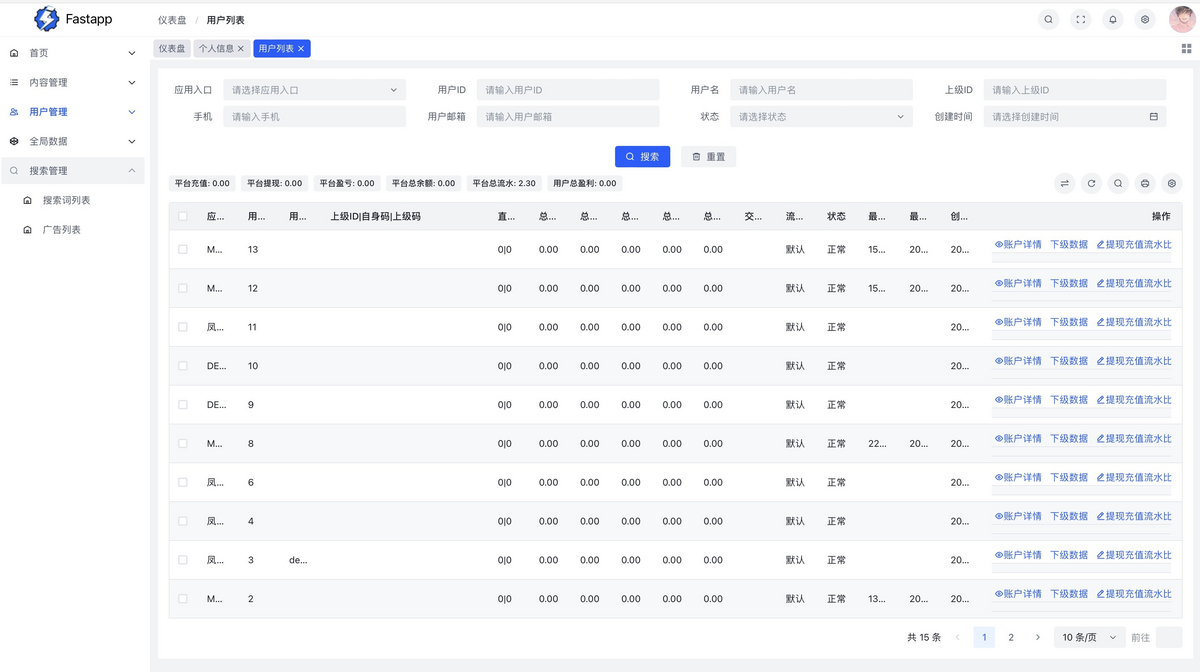Toggle fullscreen mode icon
The image size is (1200, 672).
[1080, 19]
